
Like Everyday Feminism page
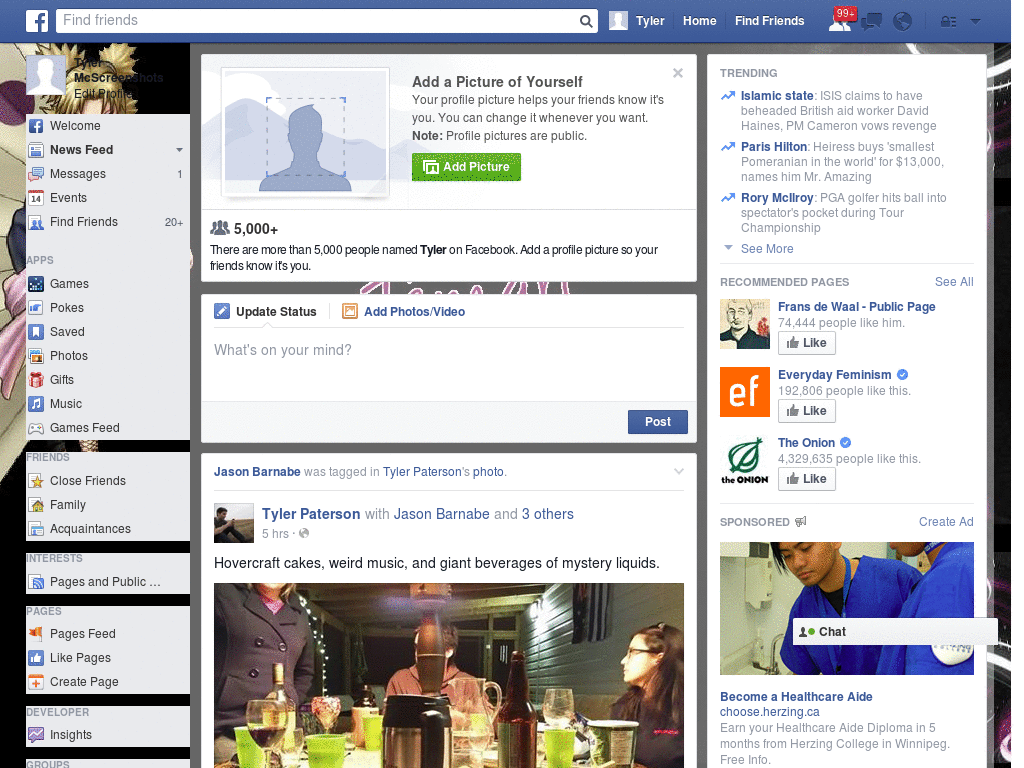(807, 411)
